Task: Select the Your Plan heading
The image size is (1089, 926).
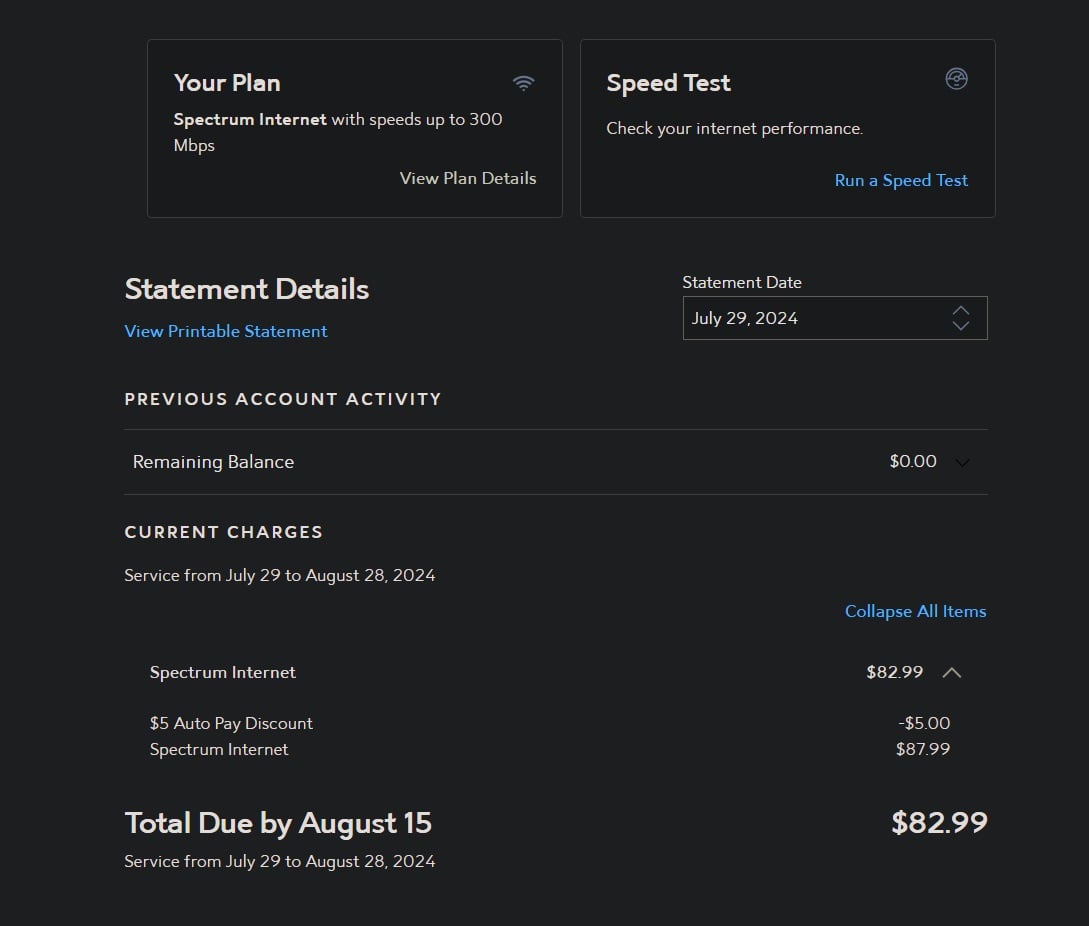Action: coord(227,83)
